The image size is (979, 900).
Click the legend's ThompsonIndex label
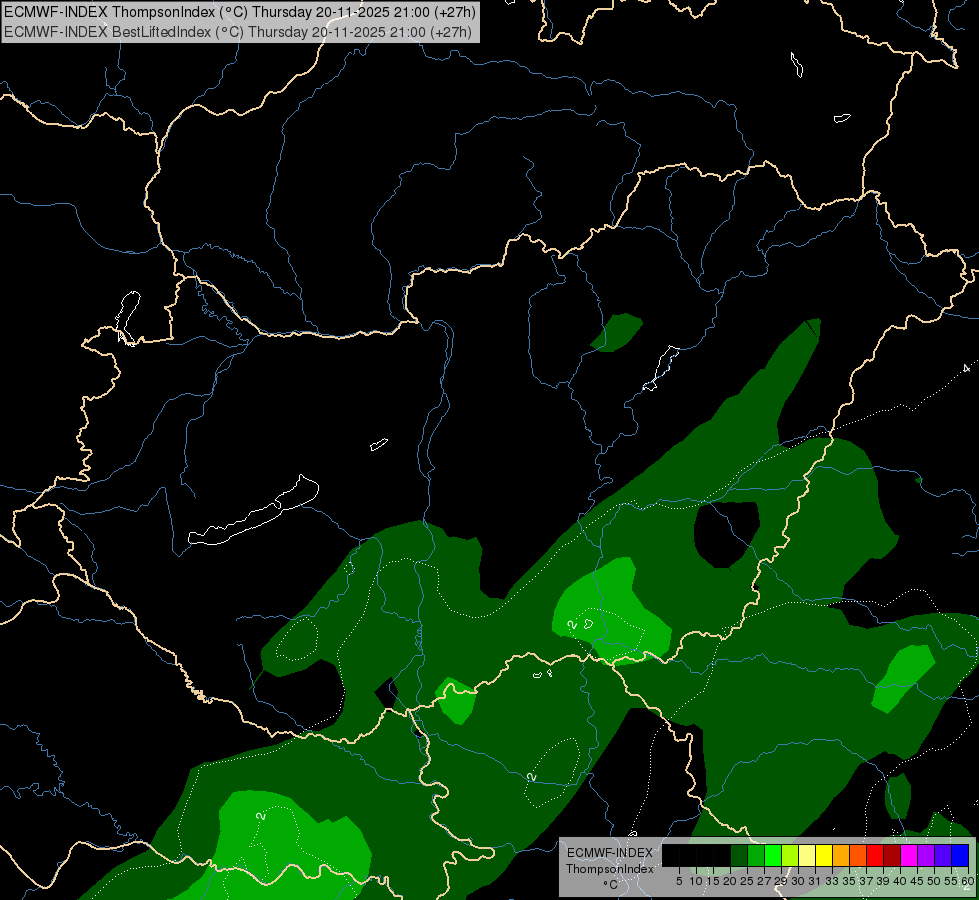pos(610,869)
